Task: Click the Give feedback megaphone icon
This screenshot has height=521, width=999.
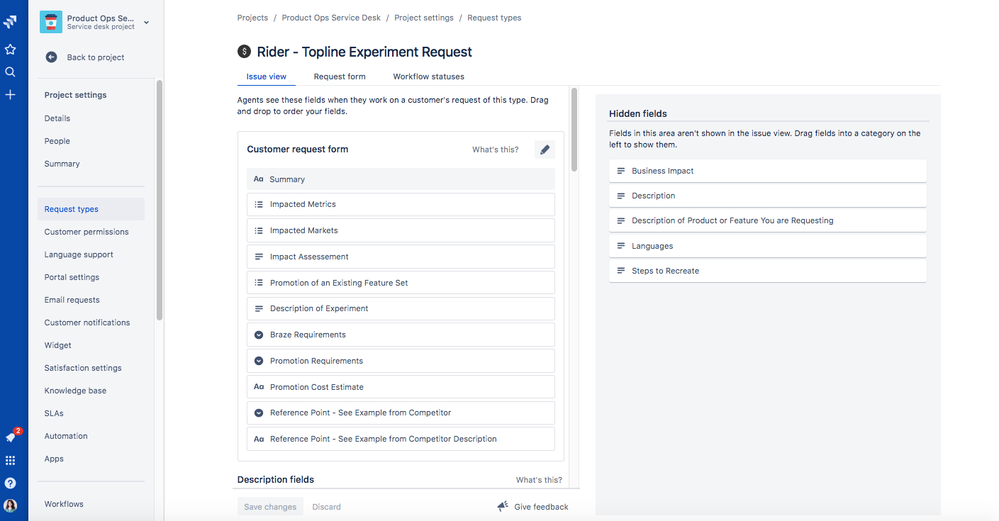Action: [503, 506]
